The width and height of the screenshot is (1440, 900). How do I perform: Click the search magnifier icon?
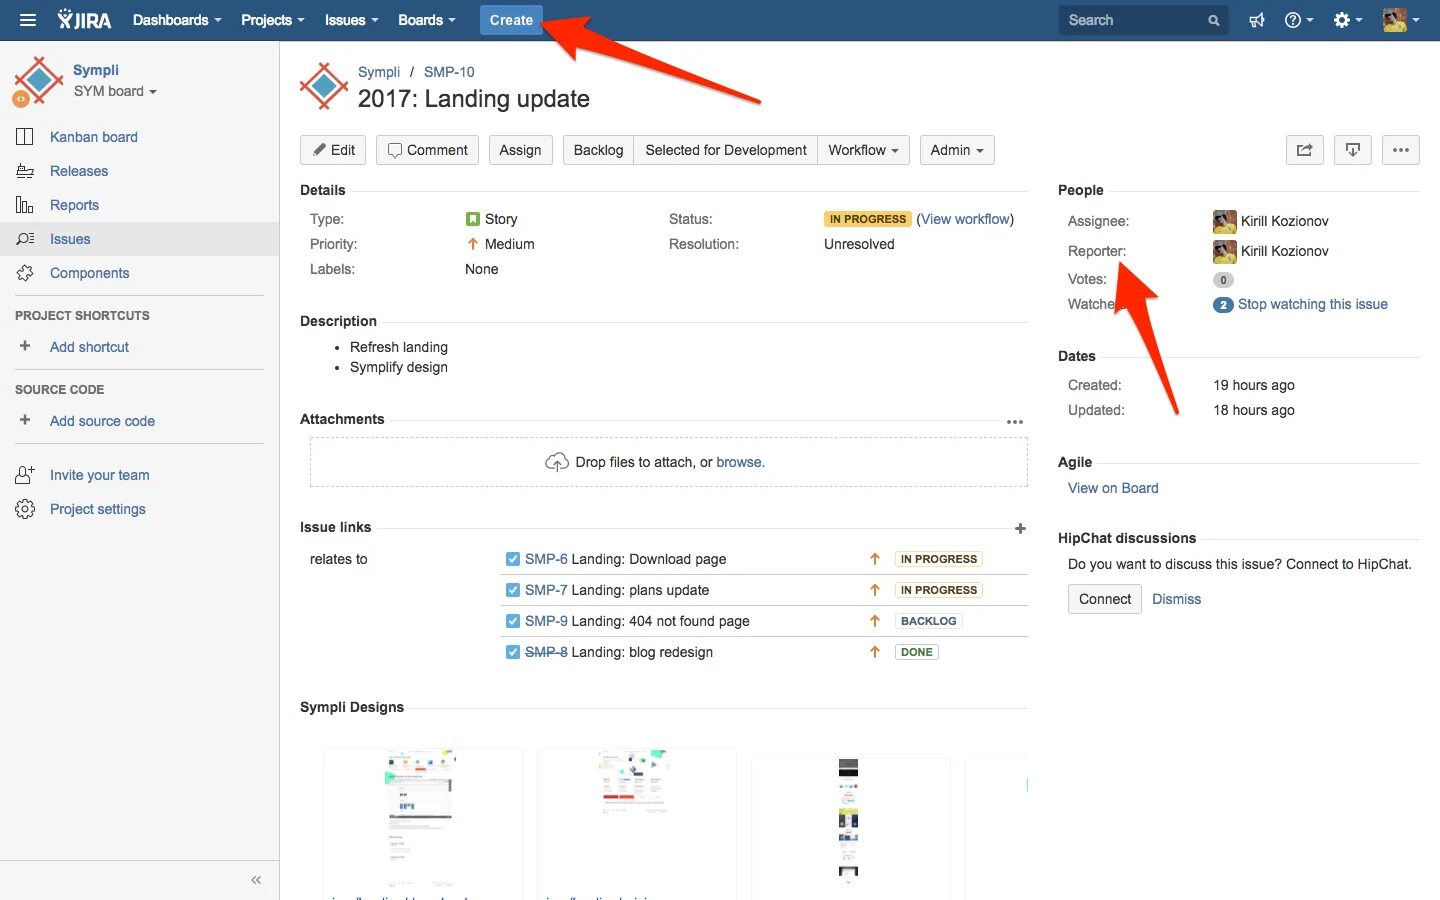click(x=1213, y=20)
